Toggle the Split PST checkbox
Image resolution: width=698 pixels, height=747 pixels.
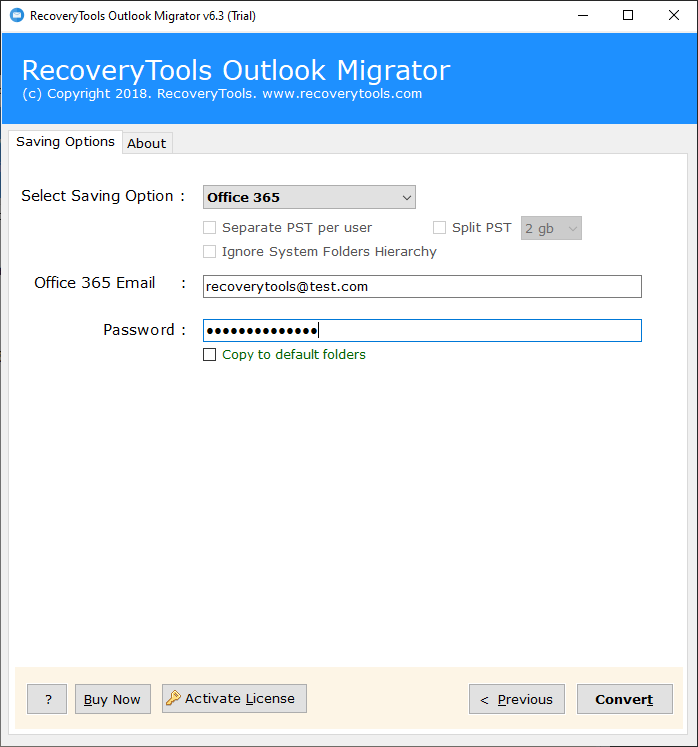click(439, 228)
